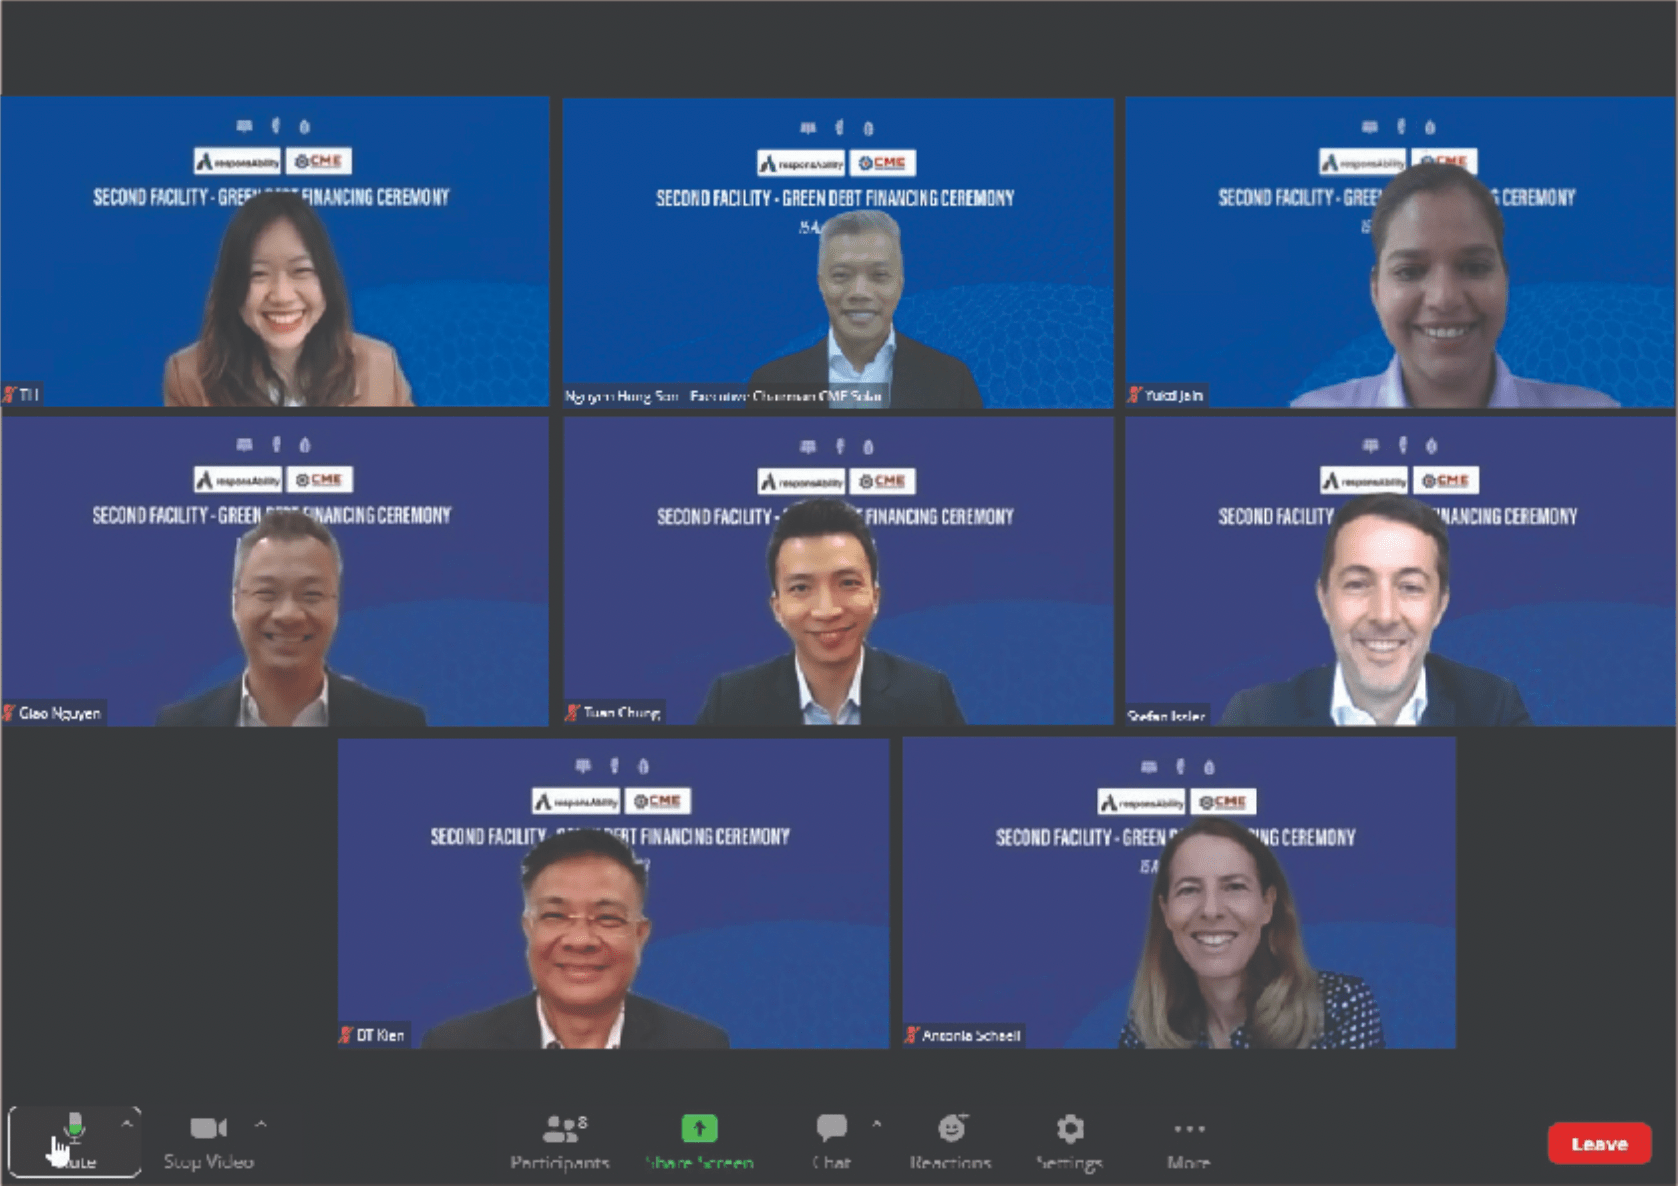Image resolution: width=1680 pixels, height=1190 pixels.
Task: Expand the audio options arrow next to Mute
Action: click(127, 1124)
